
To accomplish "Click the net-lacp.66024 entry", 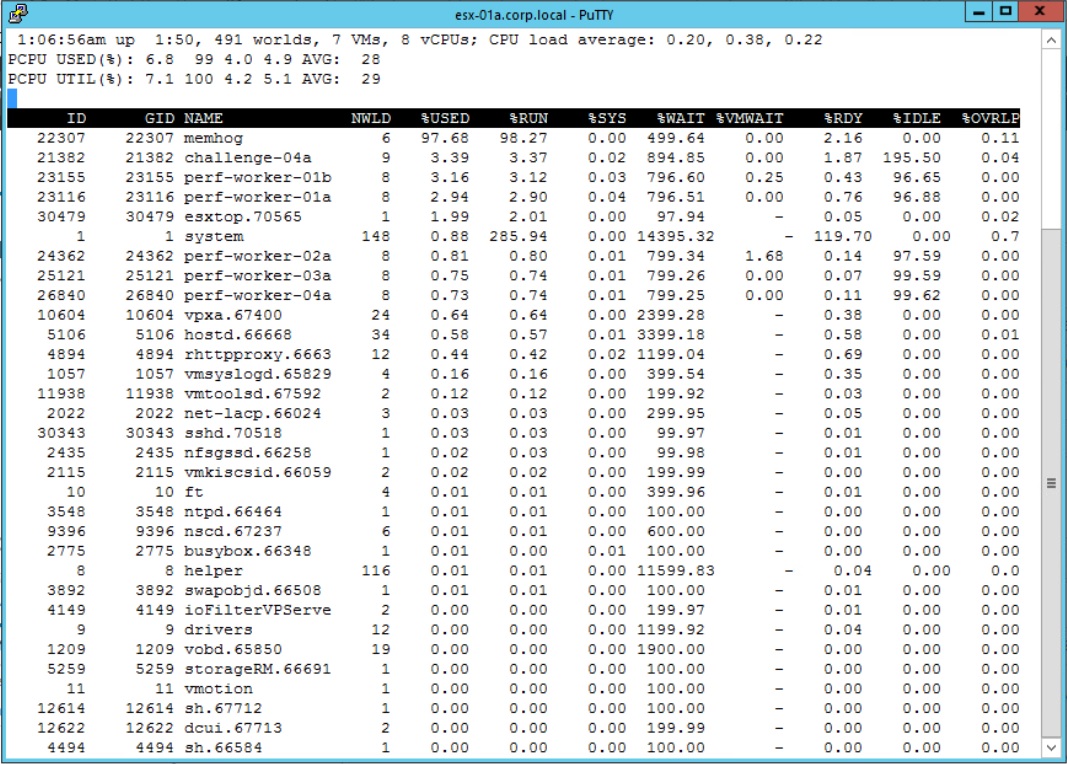I will tap(252, 414).
